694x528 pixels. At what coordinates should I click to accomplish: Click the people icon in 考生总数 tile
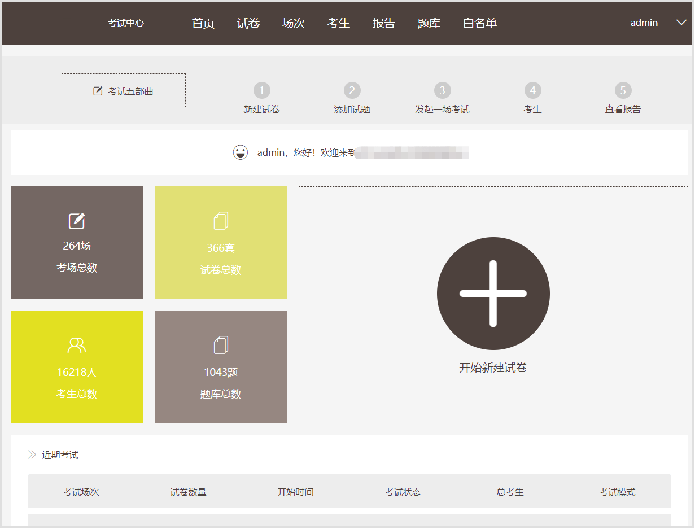click(x=77, y=345)
